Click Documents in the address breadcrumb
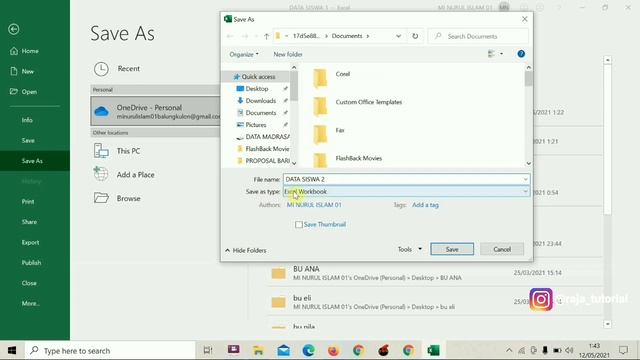 347,36
